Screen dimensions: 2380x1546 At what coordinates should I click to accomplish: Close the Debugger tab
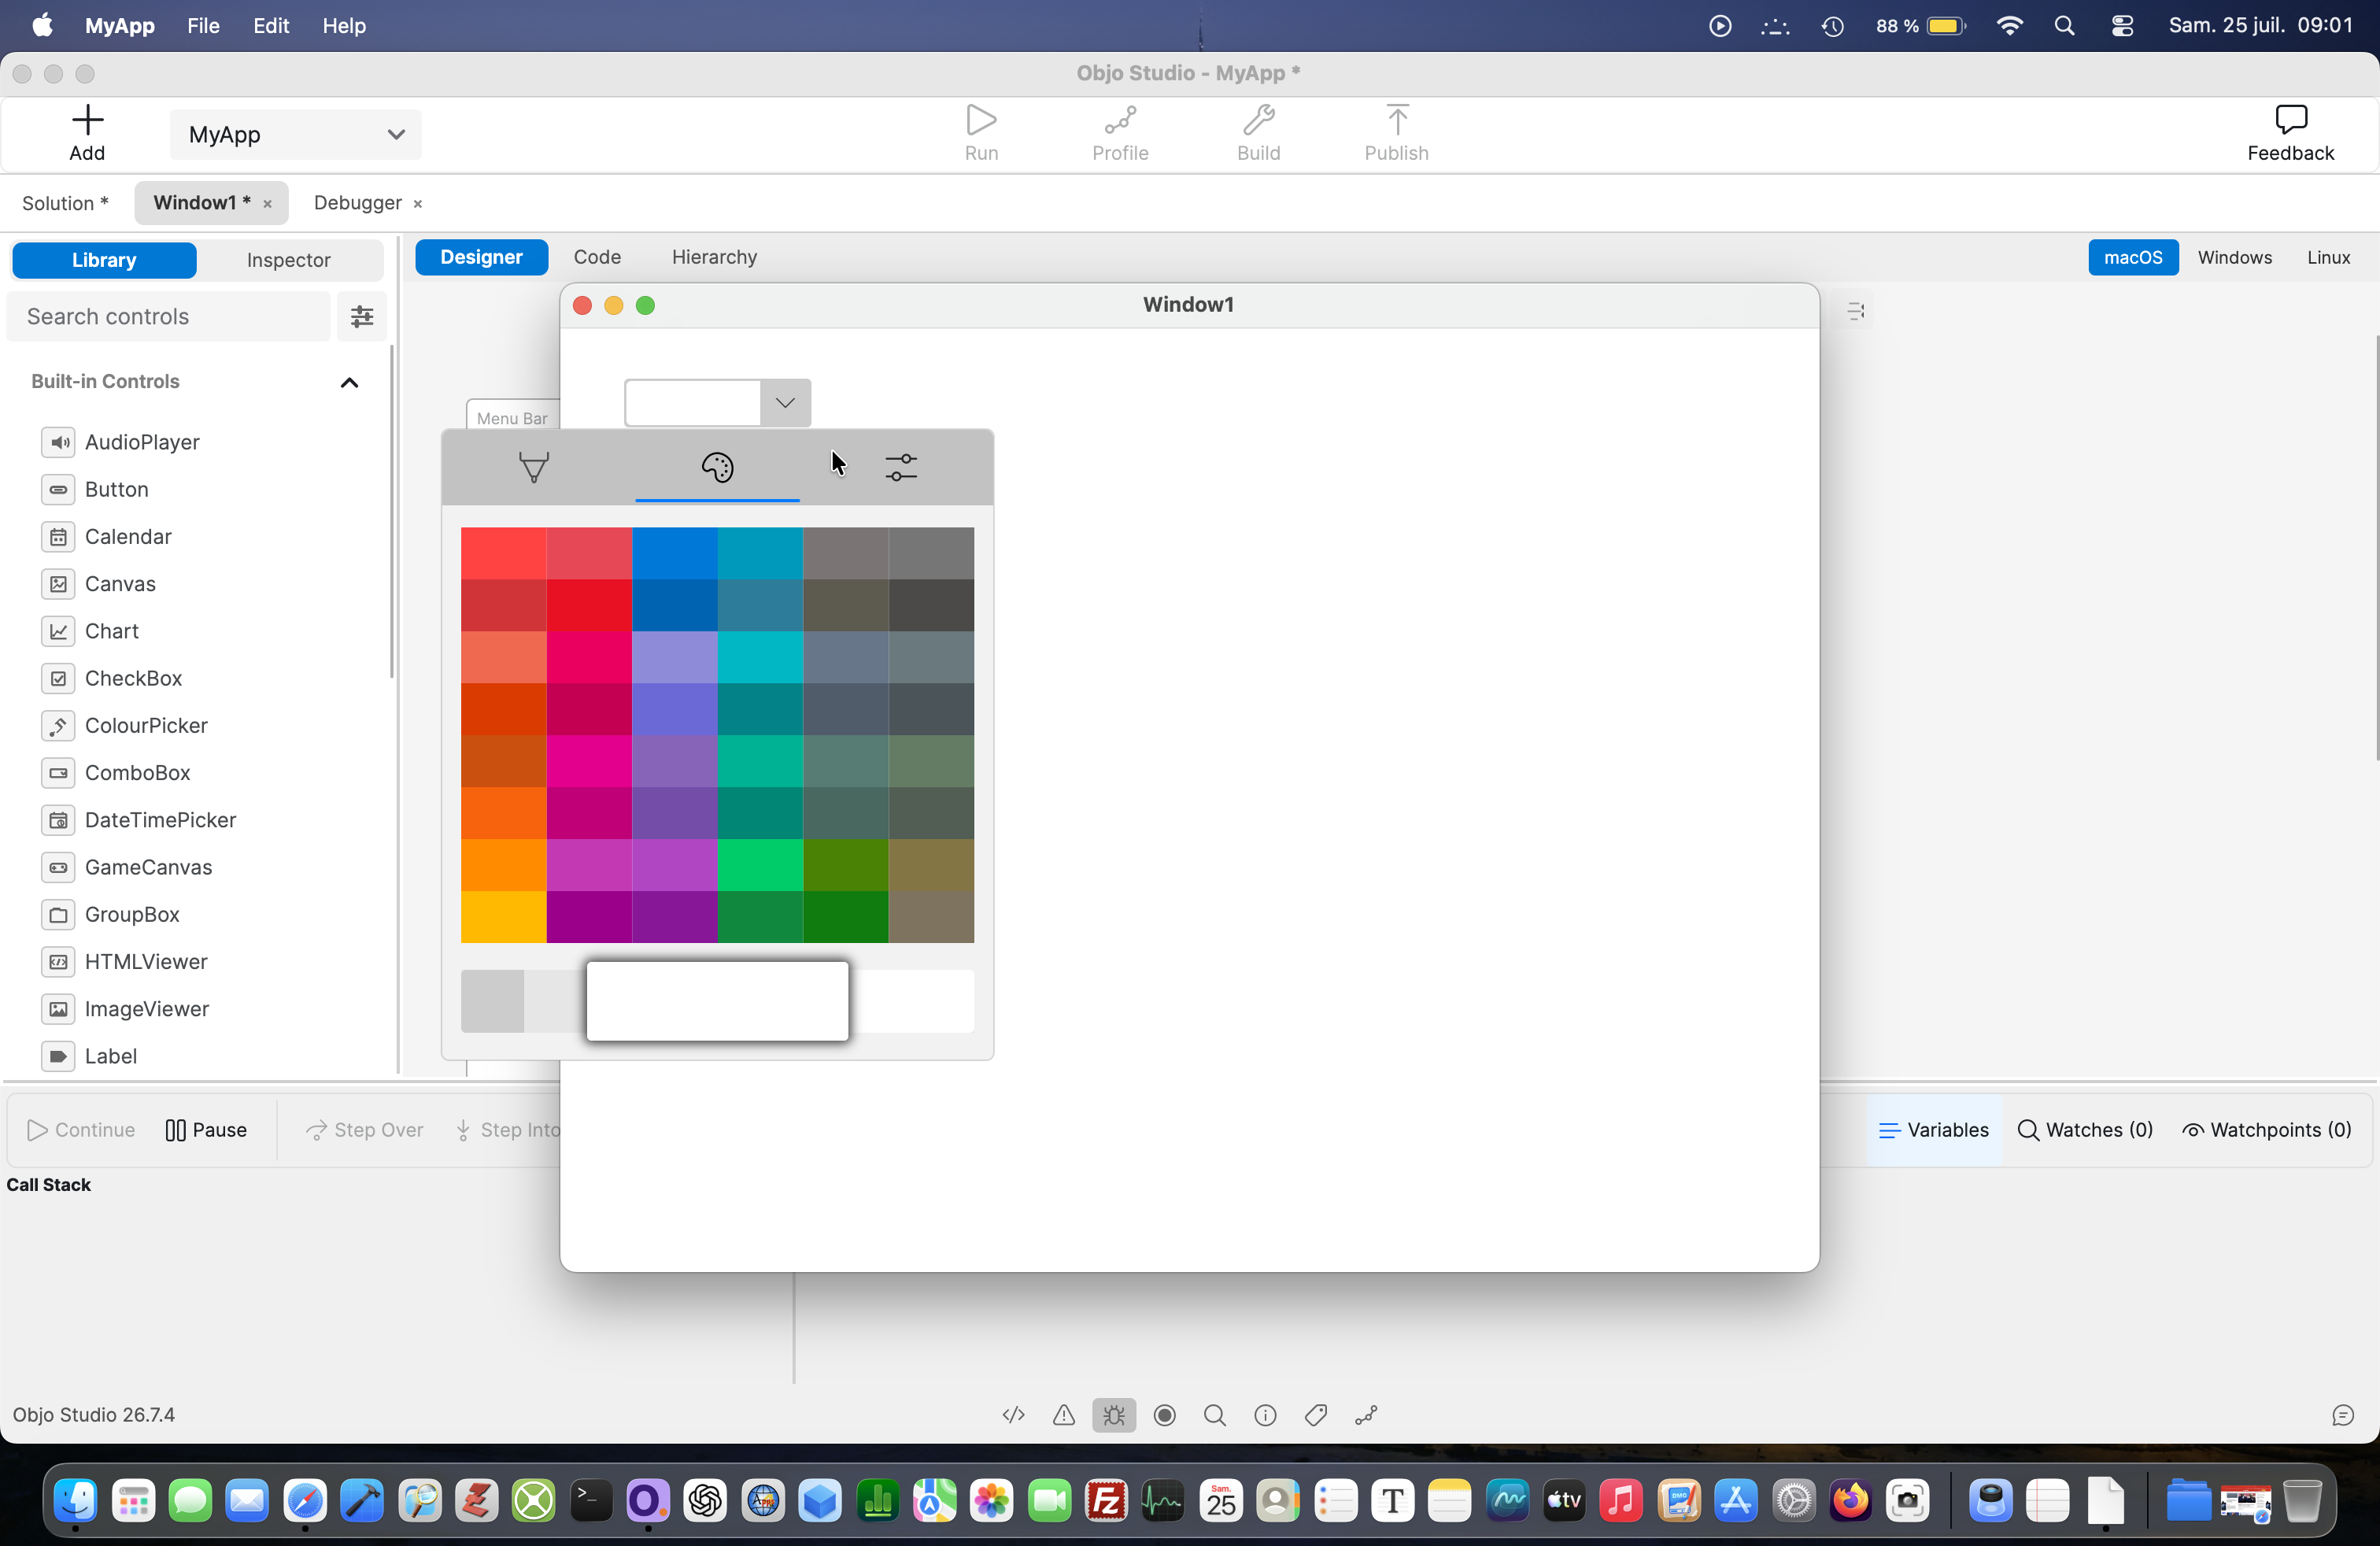[417, 204]
